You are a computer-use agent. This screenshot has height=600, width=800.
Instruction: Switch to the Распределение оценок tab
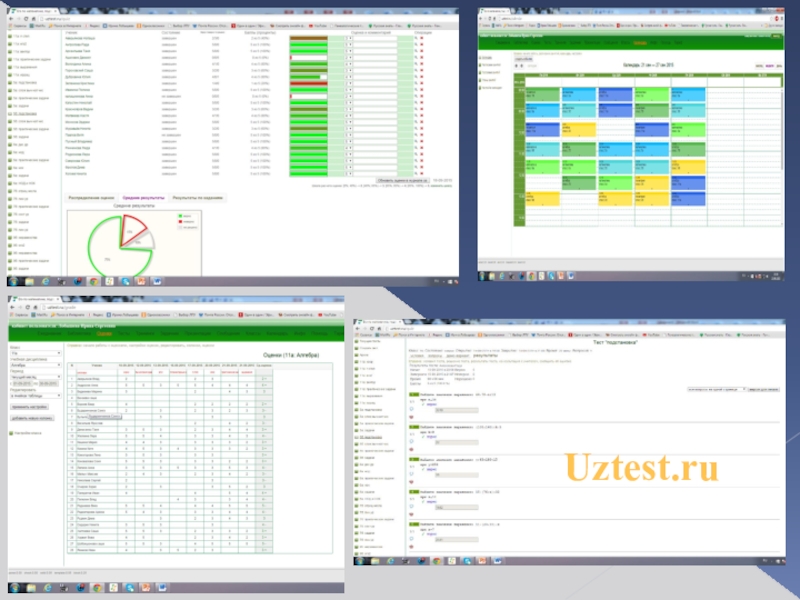pos(91,197)
